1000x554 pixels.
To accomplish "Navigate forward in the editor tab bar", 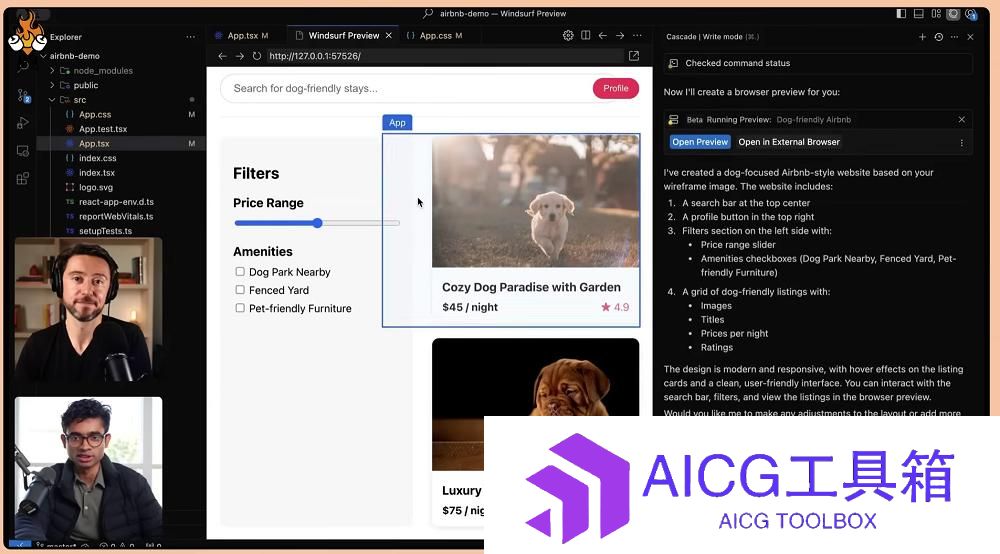I will click(x=620, y=36).
